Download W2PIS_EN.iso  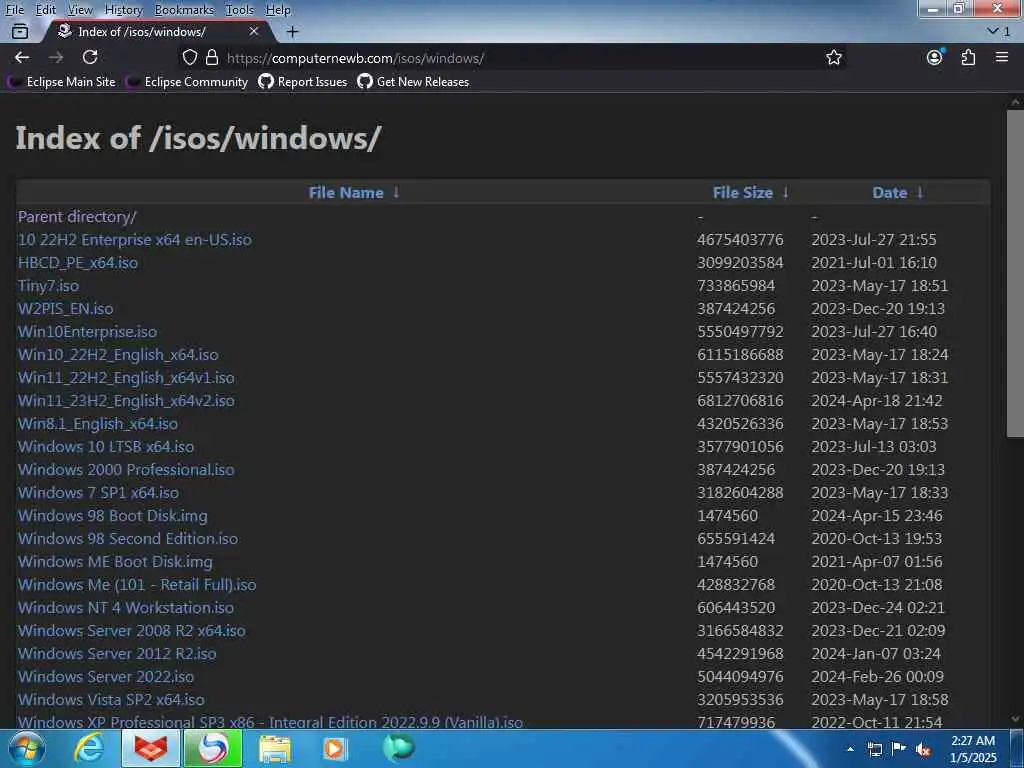(65, 308)
